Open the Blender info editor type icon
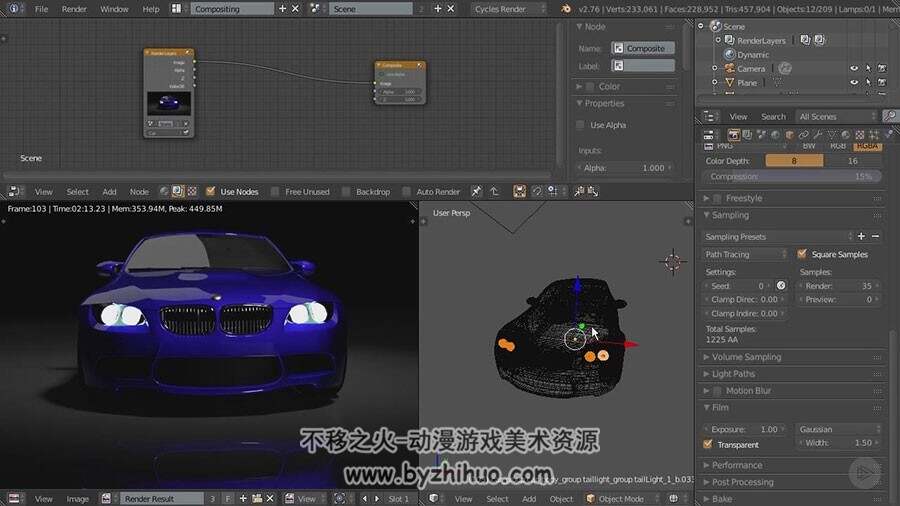This screenshot has width=900, height=506. tap(14, 9)
